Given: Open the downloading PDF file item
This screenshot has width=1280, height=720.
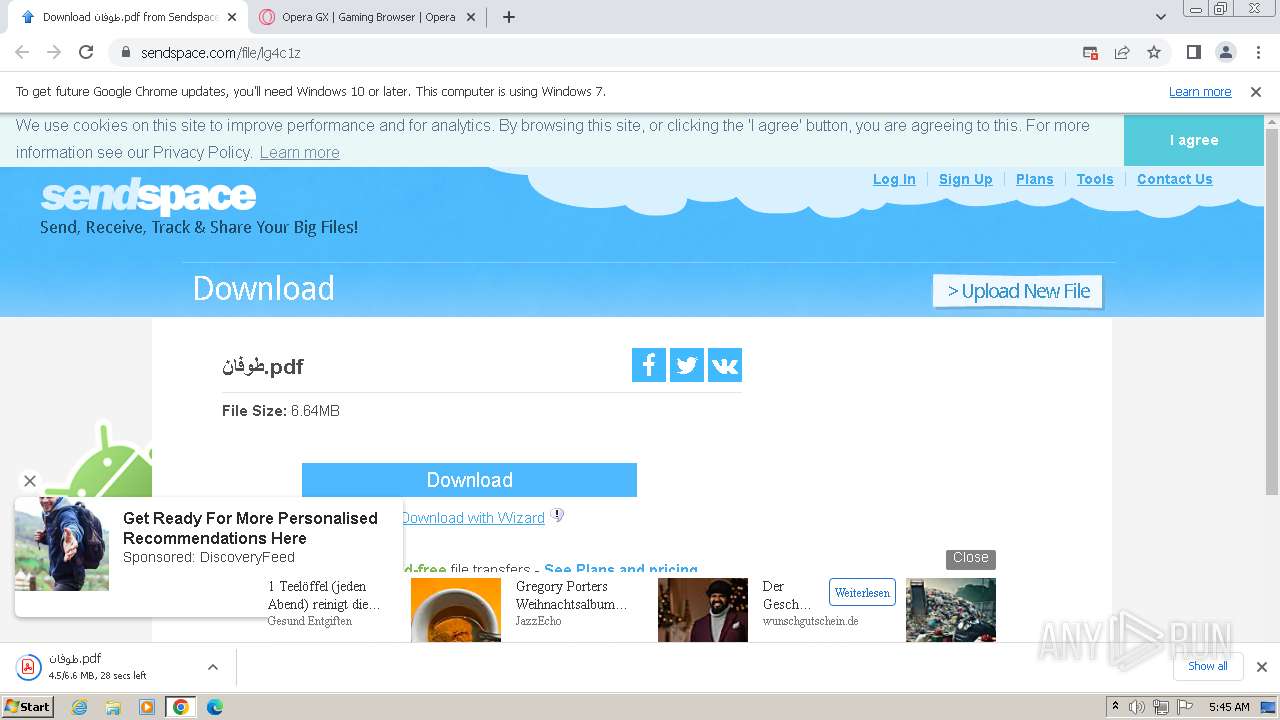Looking at the screenshot, I should (100, 667).
